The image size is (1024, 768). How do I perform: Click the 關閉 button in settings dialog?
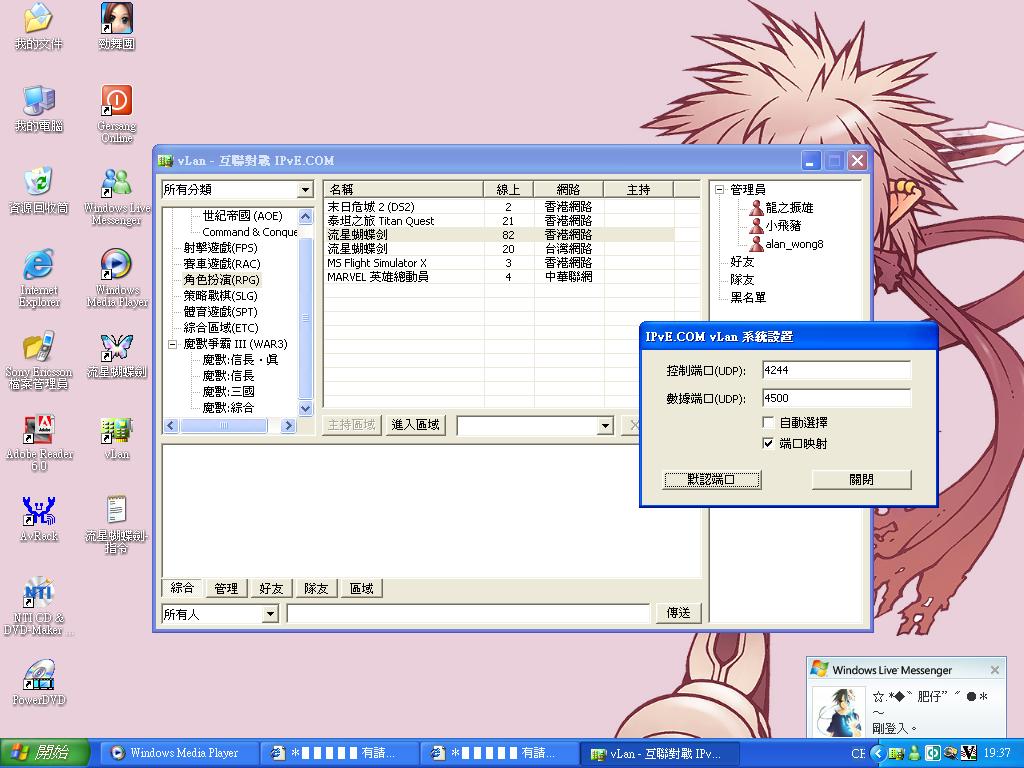pos(861,479)
